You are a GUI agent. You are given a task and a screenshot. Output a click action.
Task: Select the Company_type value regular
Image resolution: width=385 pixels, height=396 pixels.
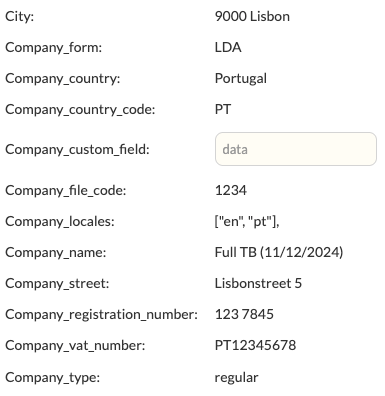236,378
